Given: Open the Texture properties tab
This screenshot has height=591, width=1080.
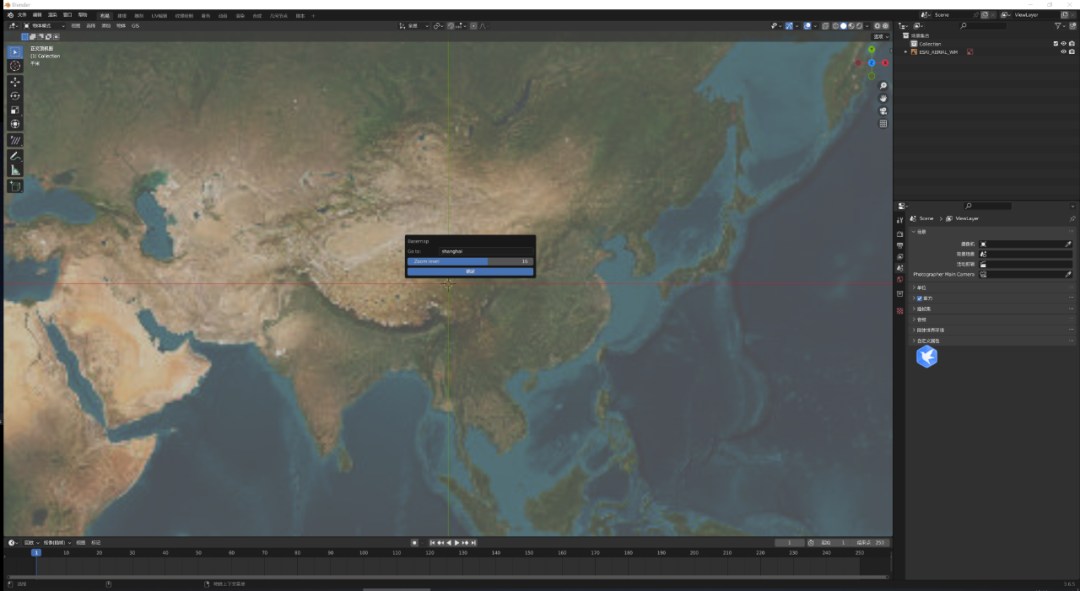Looking at the screenshot, I should pyautogui.click(x=900, y=311).
